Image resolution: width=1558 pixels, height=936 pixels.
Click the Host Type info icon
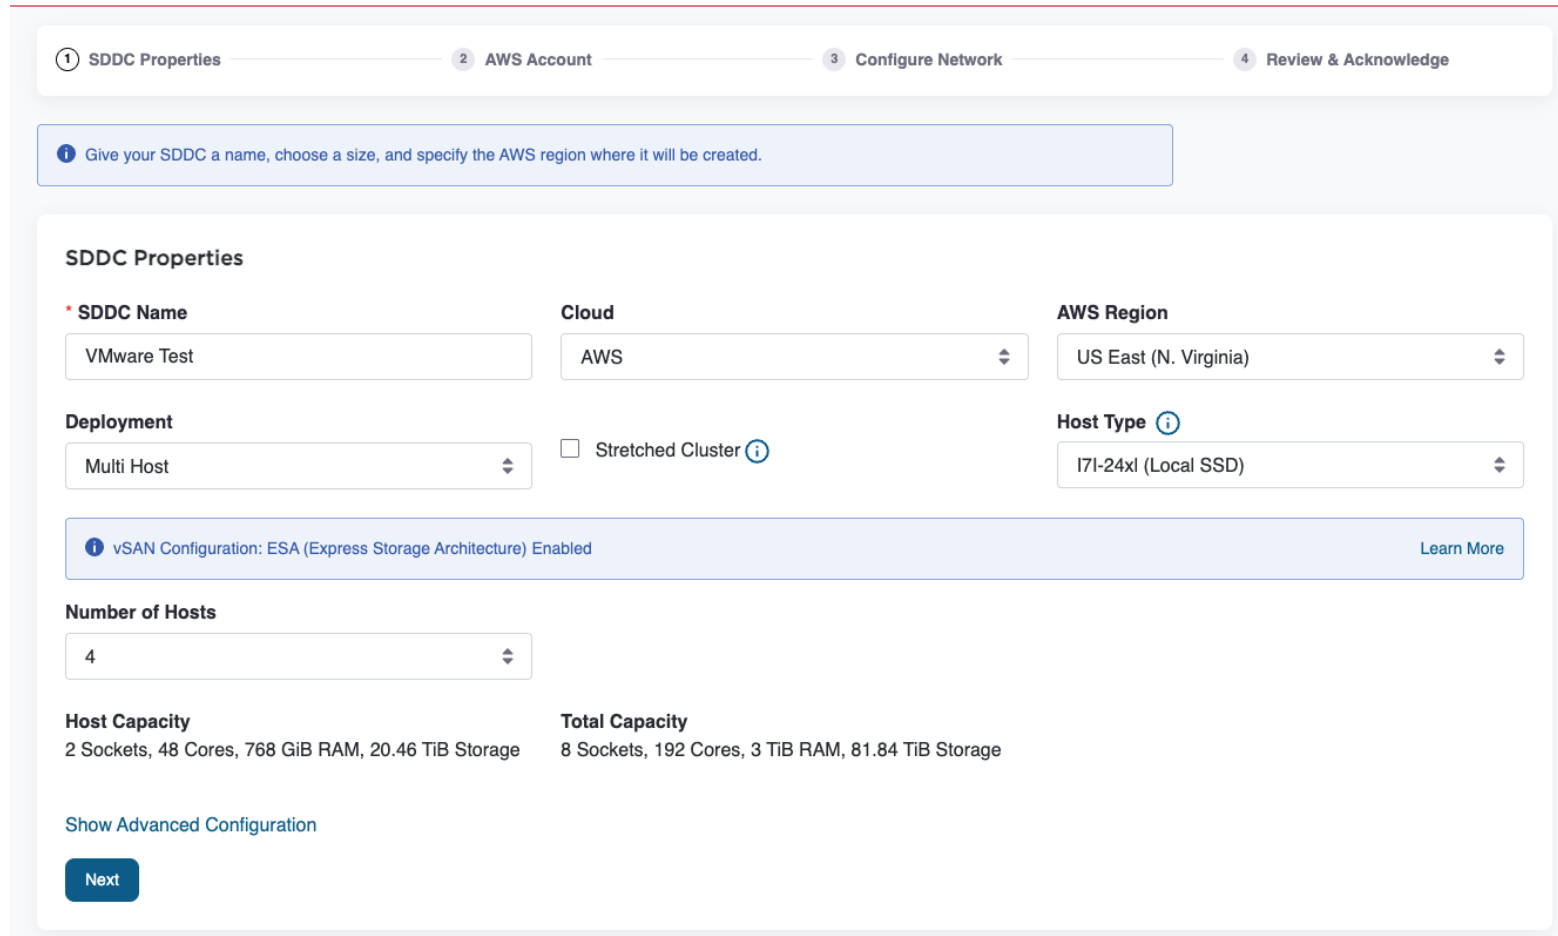click(1167, 423)
